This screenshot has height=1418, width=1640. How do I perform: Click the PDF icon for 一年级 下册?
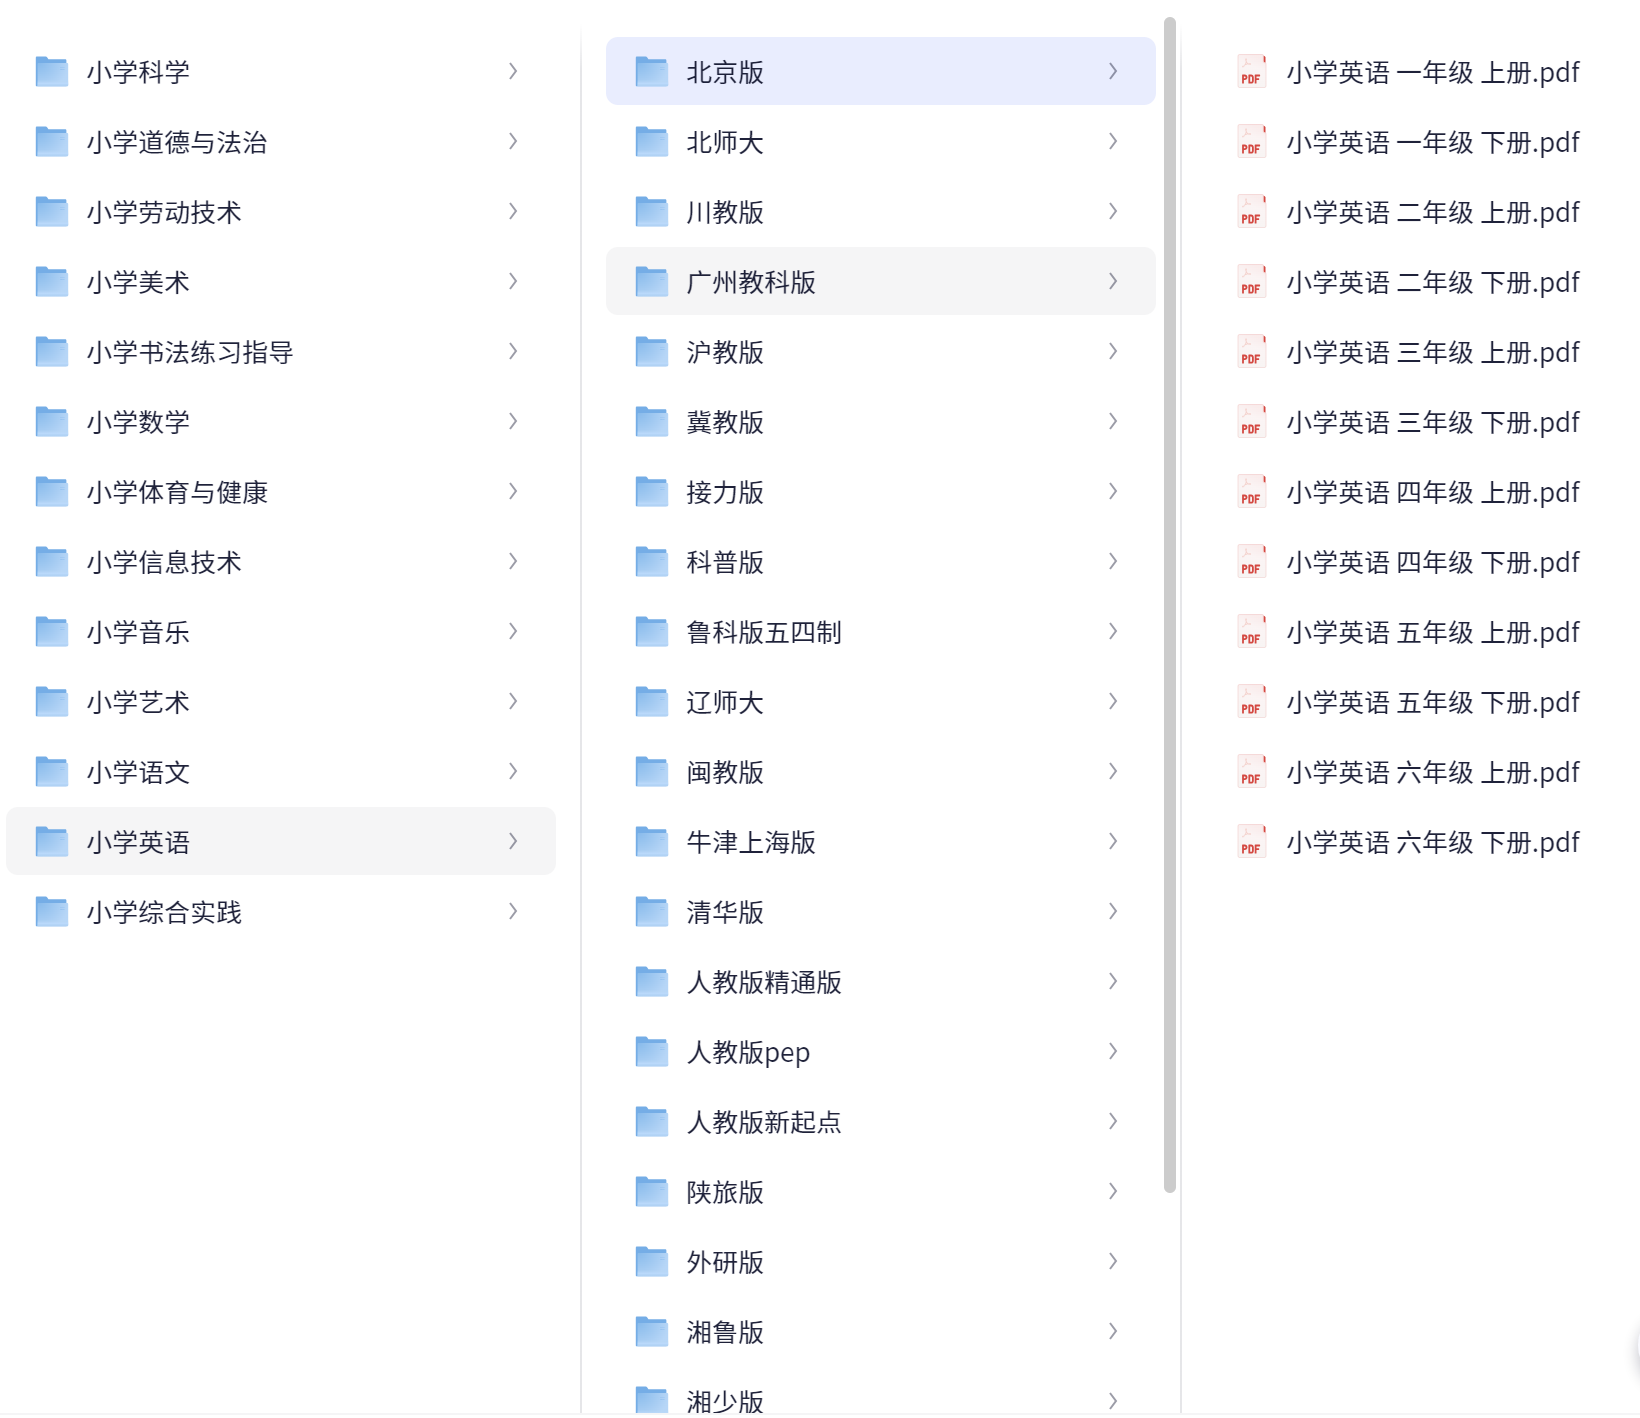pyautogui.click(x=1251, y=142)
